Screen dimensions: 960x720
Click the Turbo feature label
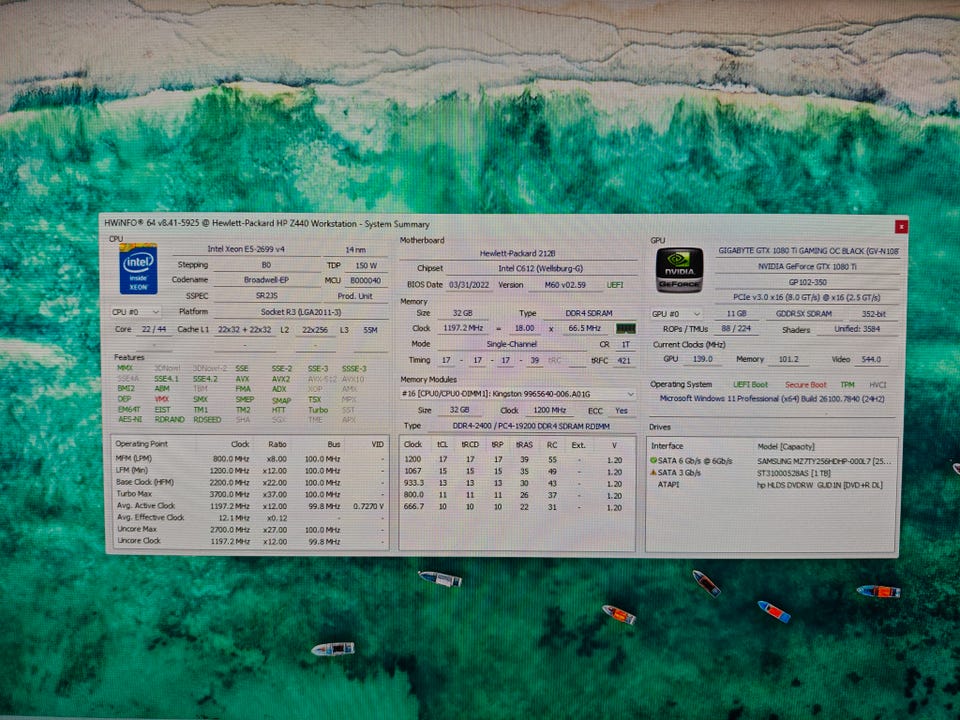(318, 410)
